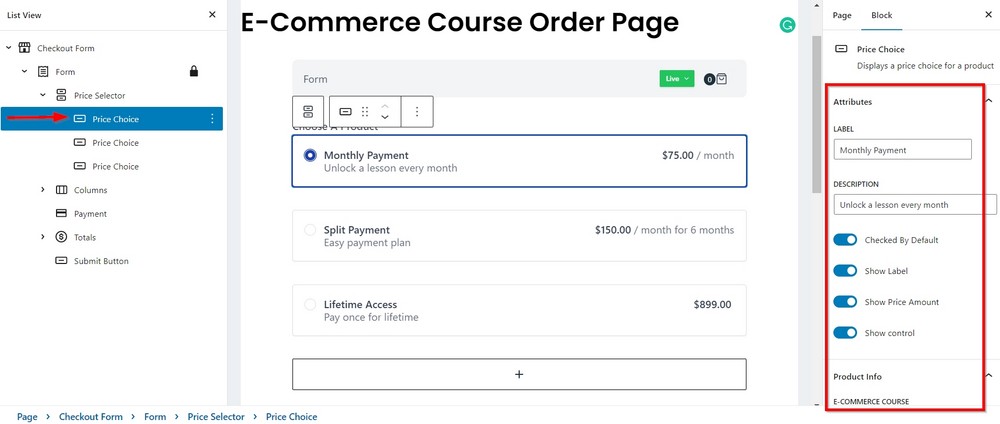The height and width of the screenshot is (424, 1000).
Task: Select the Split Payment price card
Action: tap(519, 236)
